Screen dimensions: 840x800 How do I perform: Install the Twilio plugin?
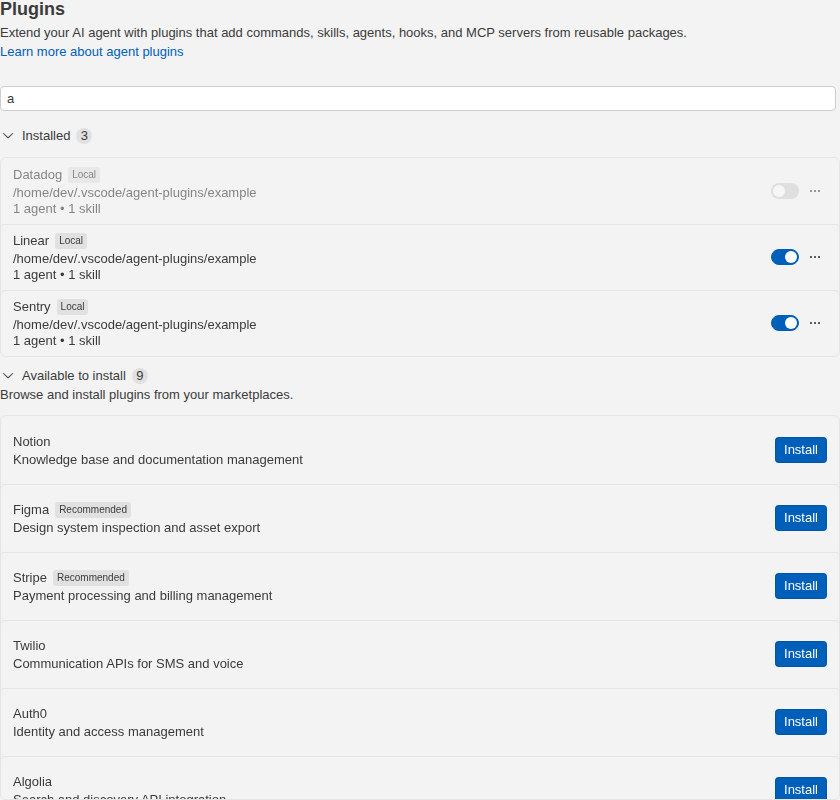pyautogui.click(x=800, y=654)
